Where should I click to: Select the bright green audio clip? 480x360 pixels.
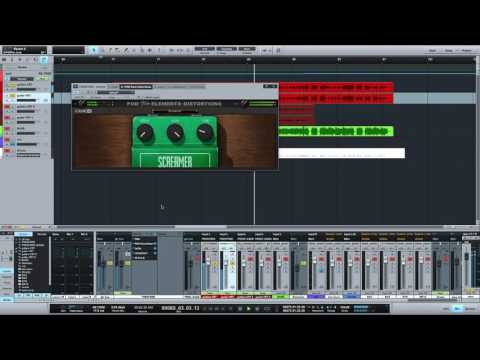click(336, 131)
